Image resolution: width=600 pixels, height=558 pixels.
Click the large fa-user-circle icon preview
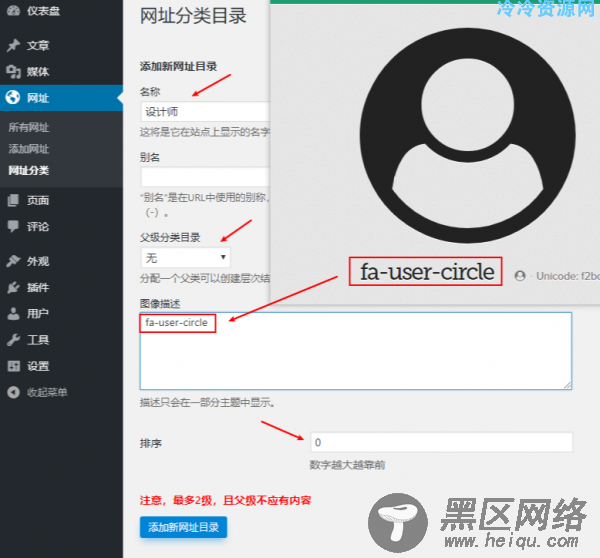467,135
